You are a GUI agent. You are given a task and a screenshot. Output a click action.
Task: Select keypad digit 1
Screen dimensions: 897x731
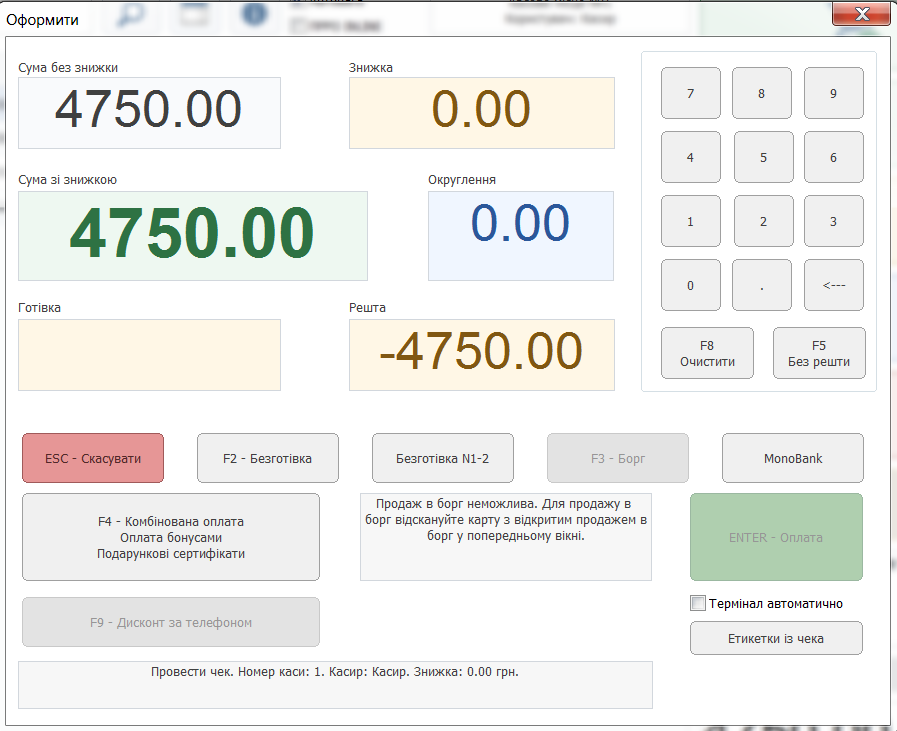690,221
